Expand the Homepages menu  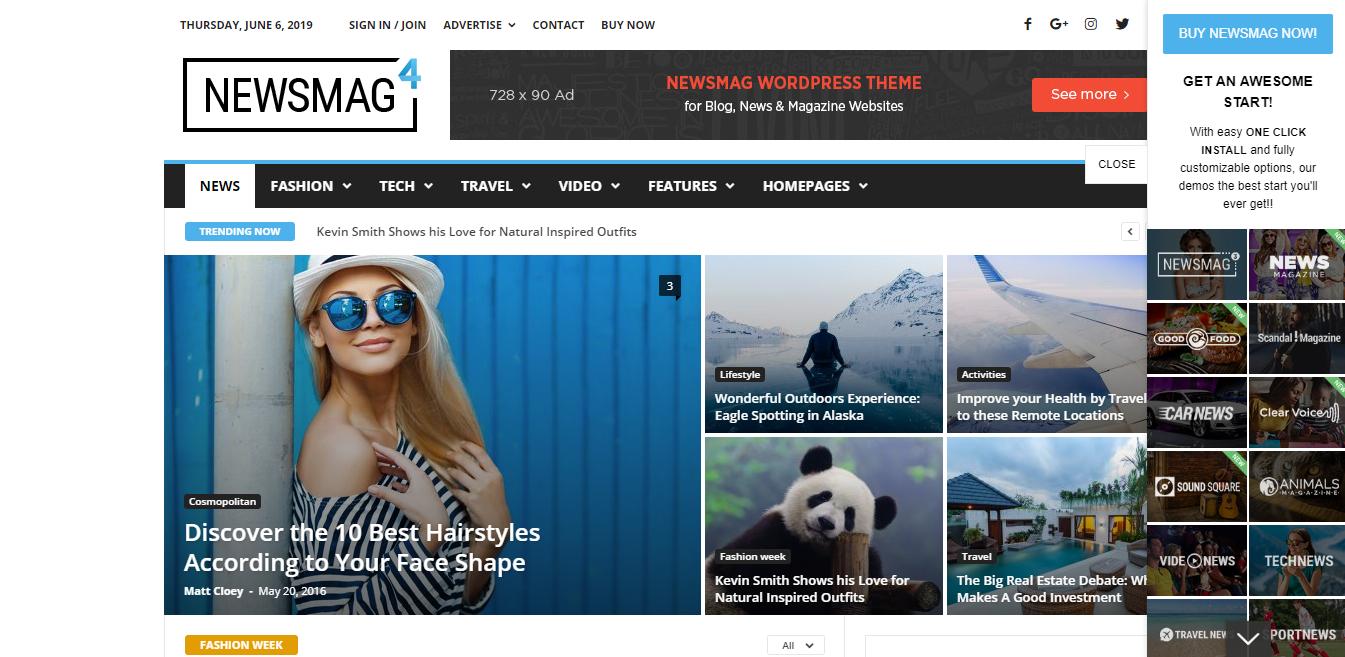pos(814,186)
